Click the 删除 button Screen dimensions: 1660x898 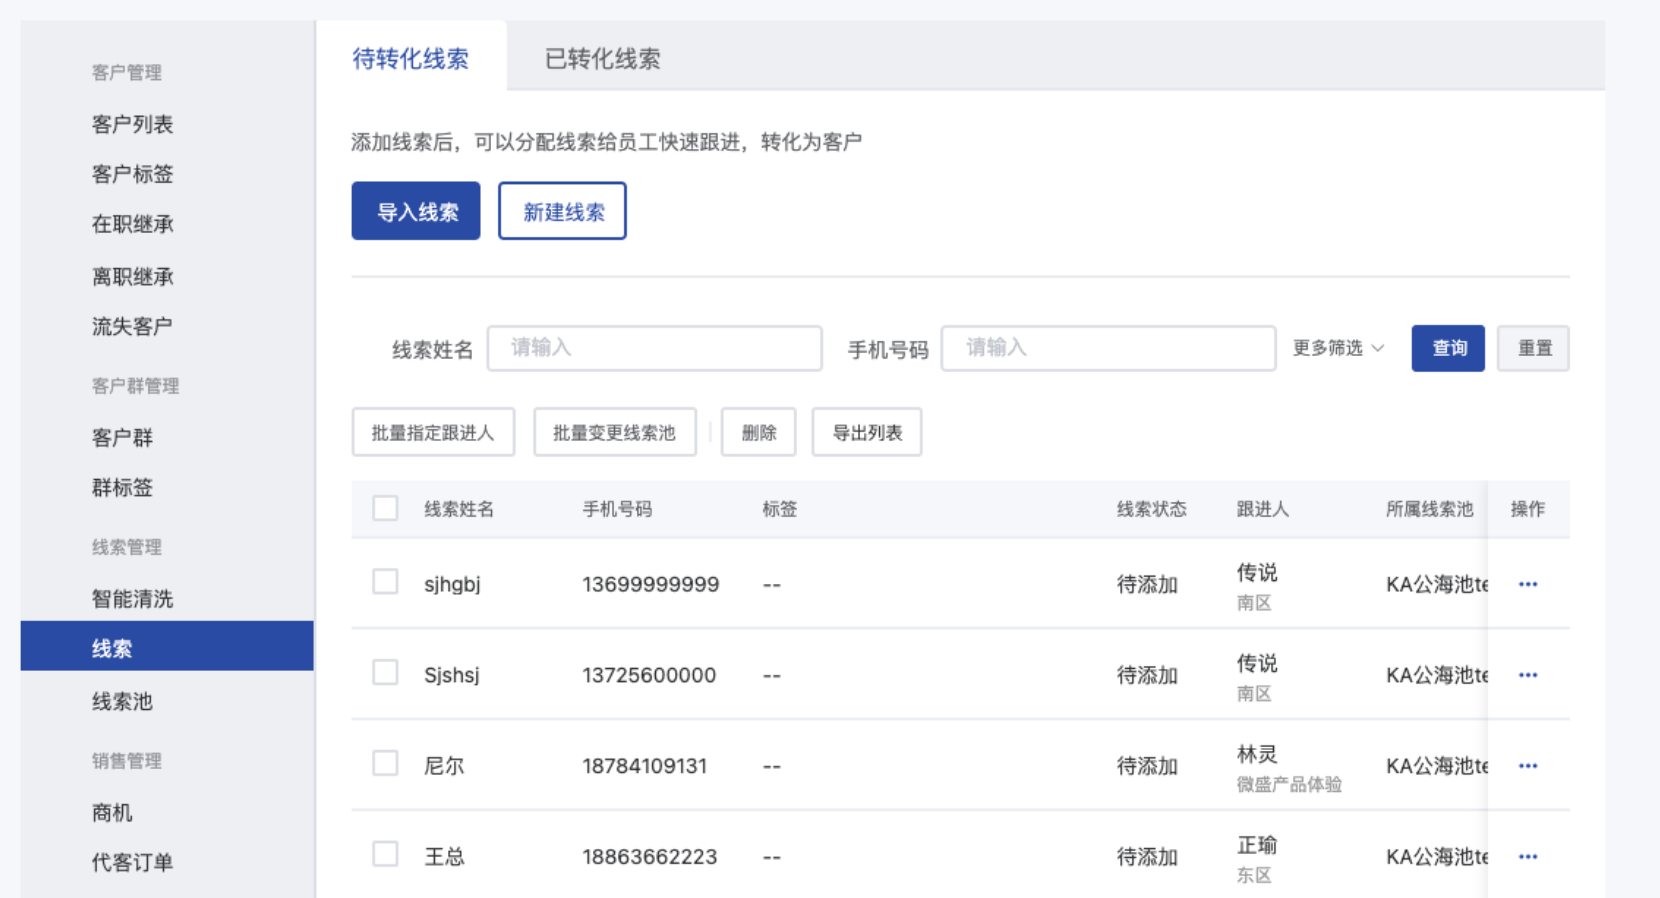coord(759,432)
